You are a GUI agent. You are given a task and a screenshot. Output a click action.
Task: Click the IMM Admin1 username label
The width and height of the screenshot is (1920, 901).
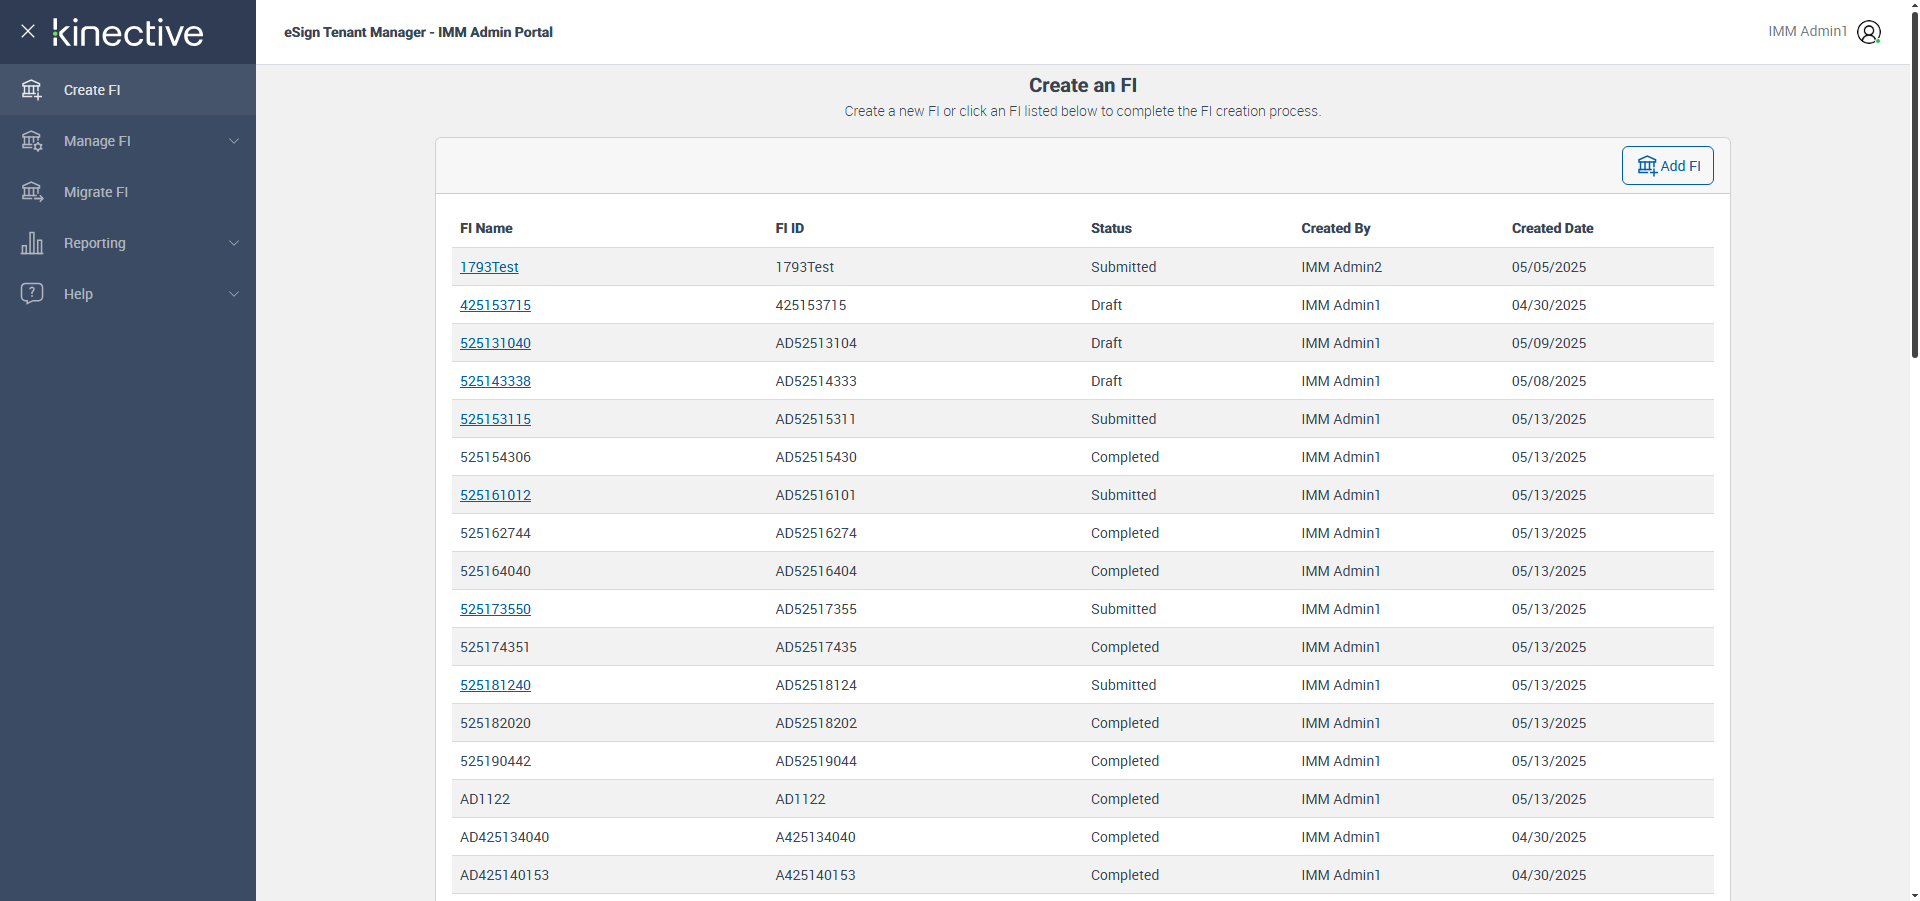pyautogui.click(x=1806, y=32)
